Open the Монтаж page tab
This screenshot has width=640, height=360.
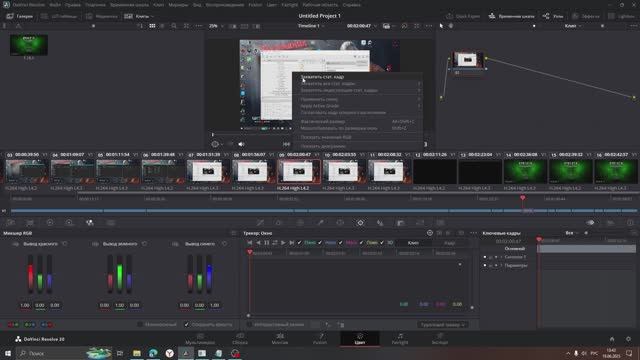click(280, 338)
